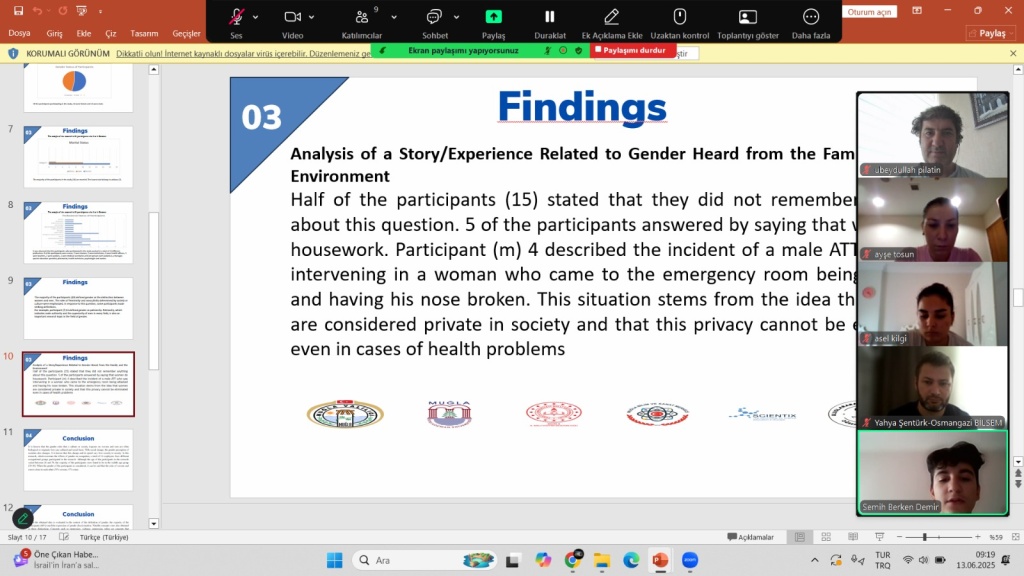This screenshot has width=1024, height=576.
Task: Click the green Paylaş share icon
Action: point(493,17)
